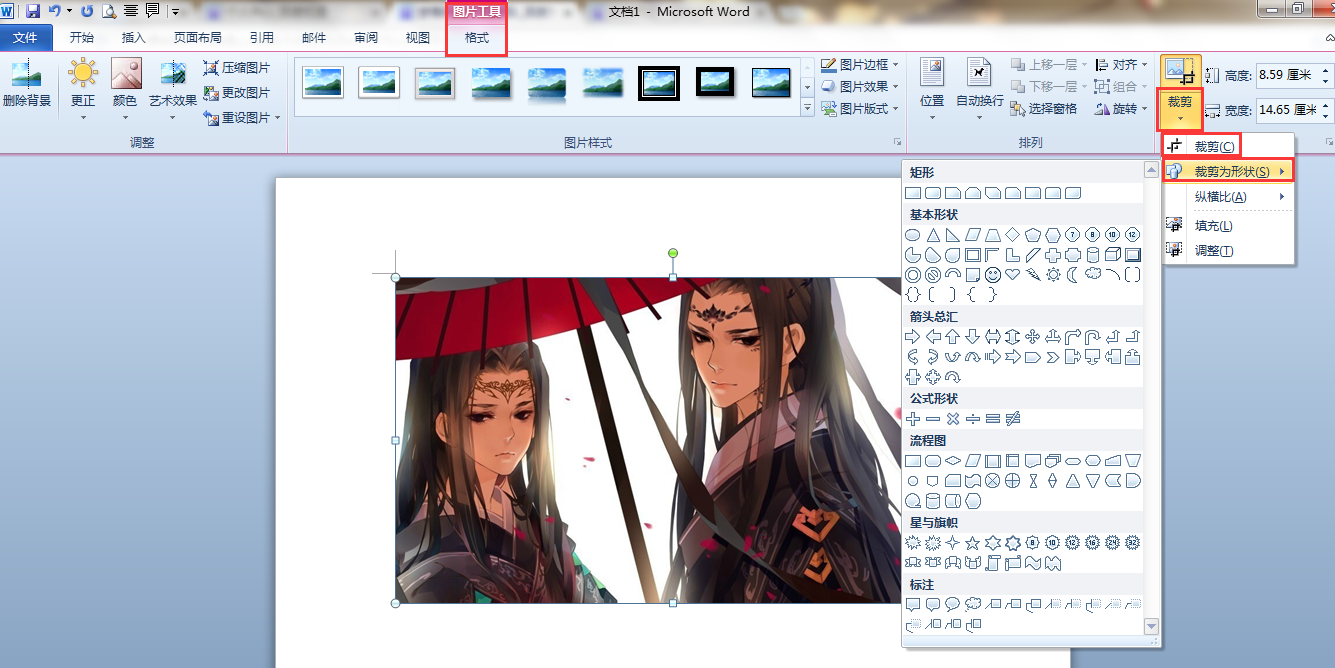Choose the five-point star shape
This screenshot has width=1335, height=668.
[x=972, y=543]
